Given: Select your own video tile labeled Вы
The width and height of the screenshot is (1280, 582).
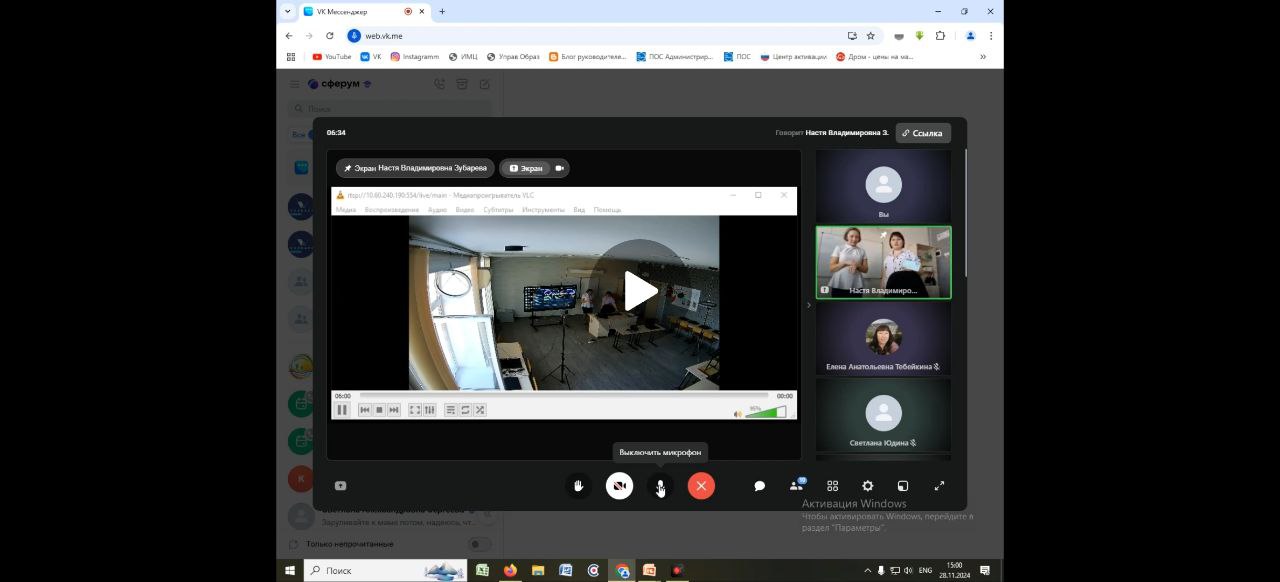Looking at the screenshot, I should [883, 186].
